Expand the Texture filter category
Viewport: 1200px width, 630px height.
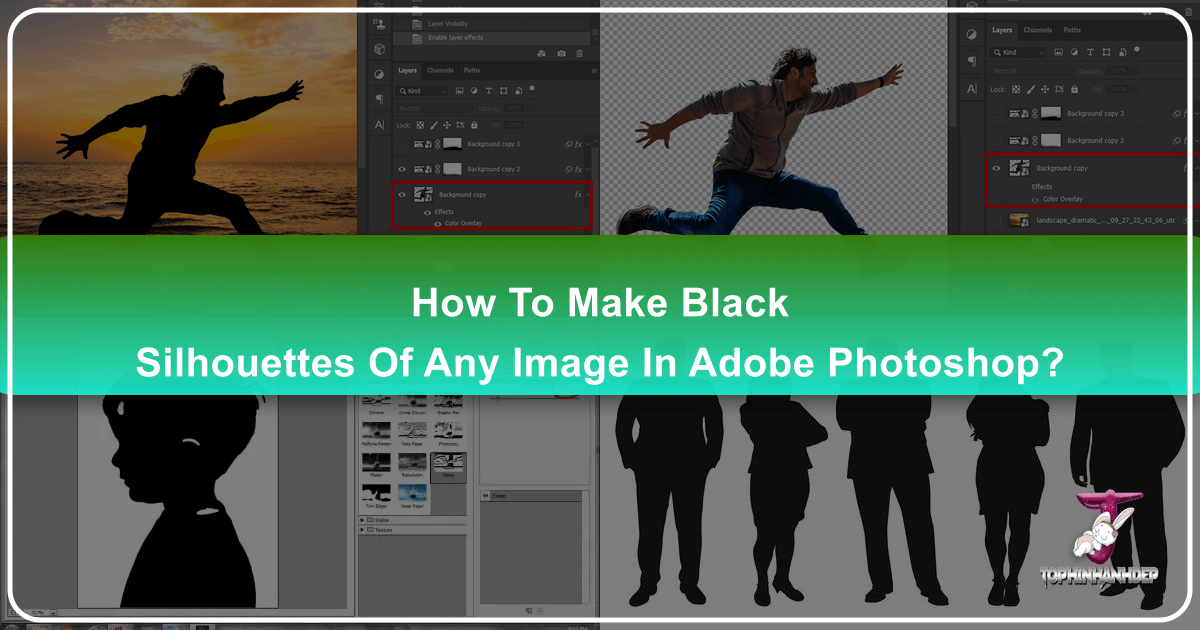click(384, 530)
